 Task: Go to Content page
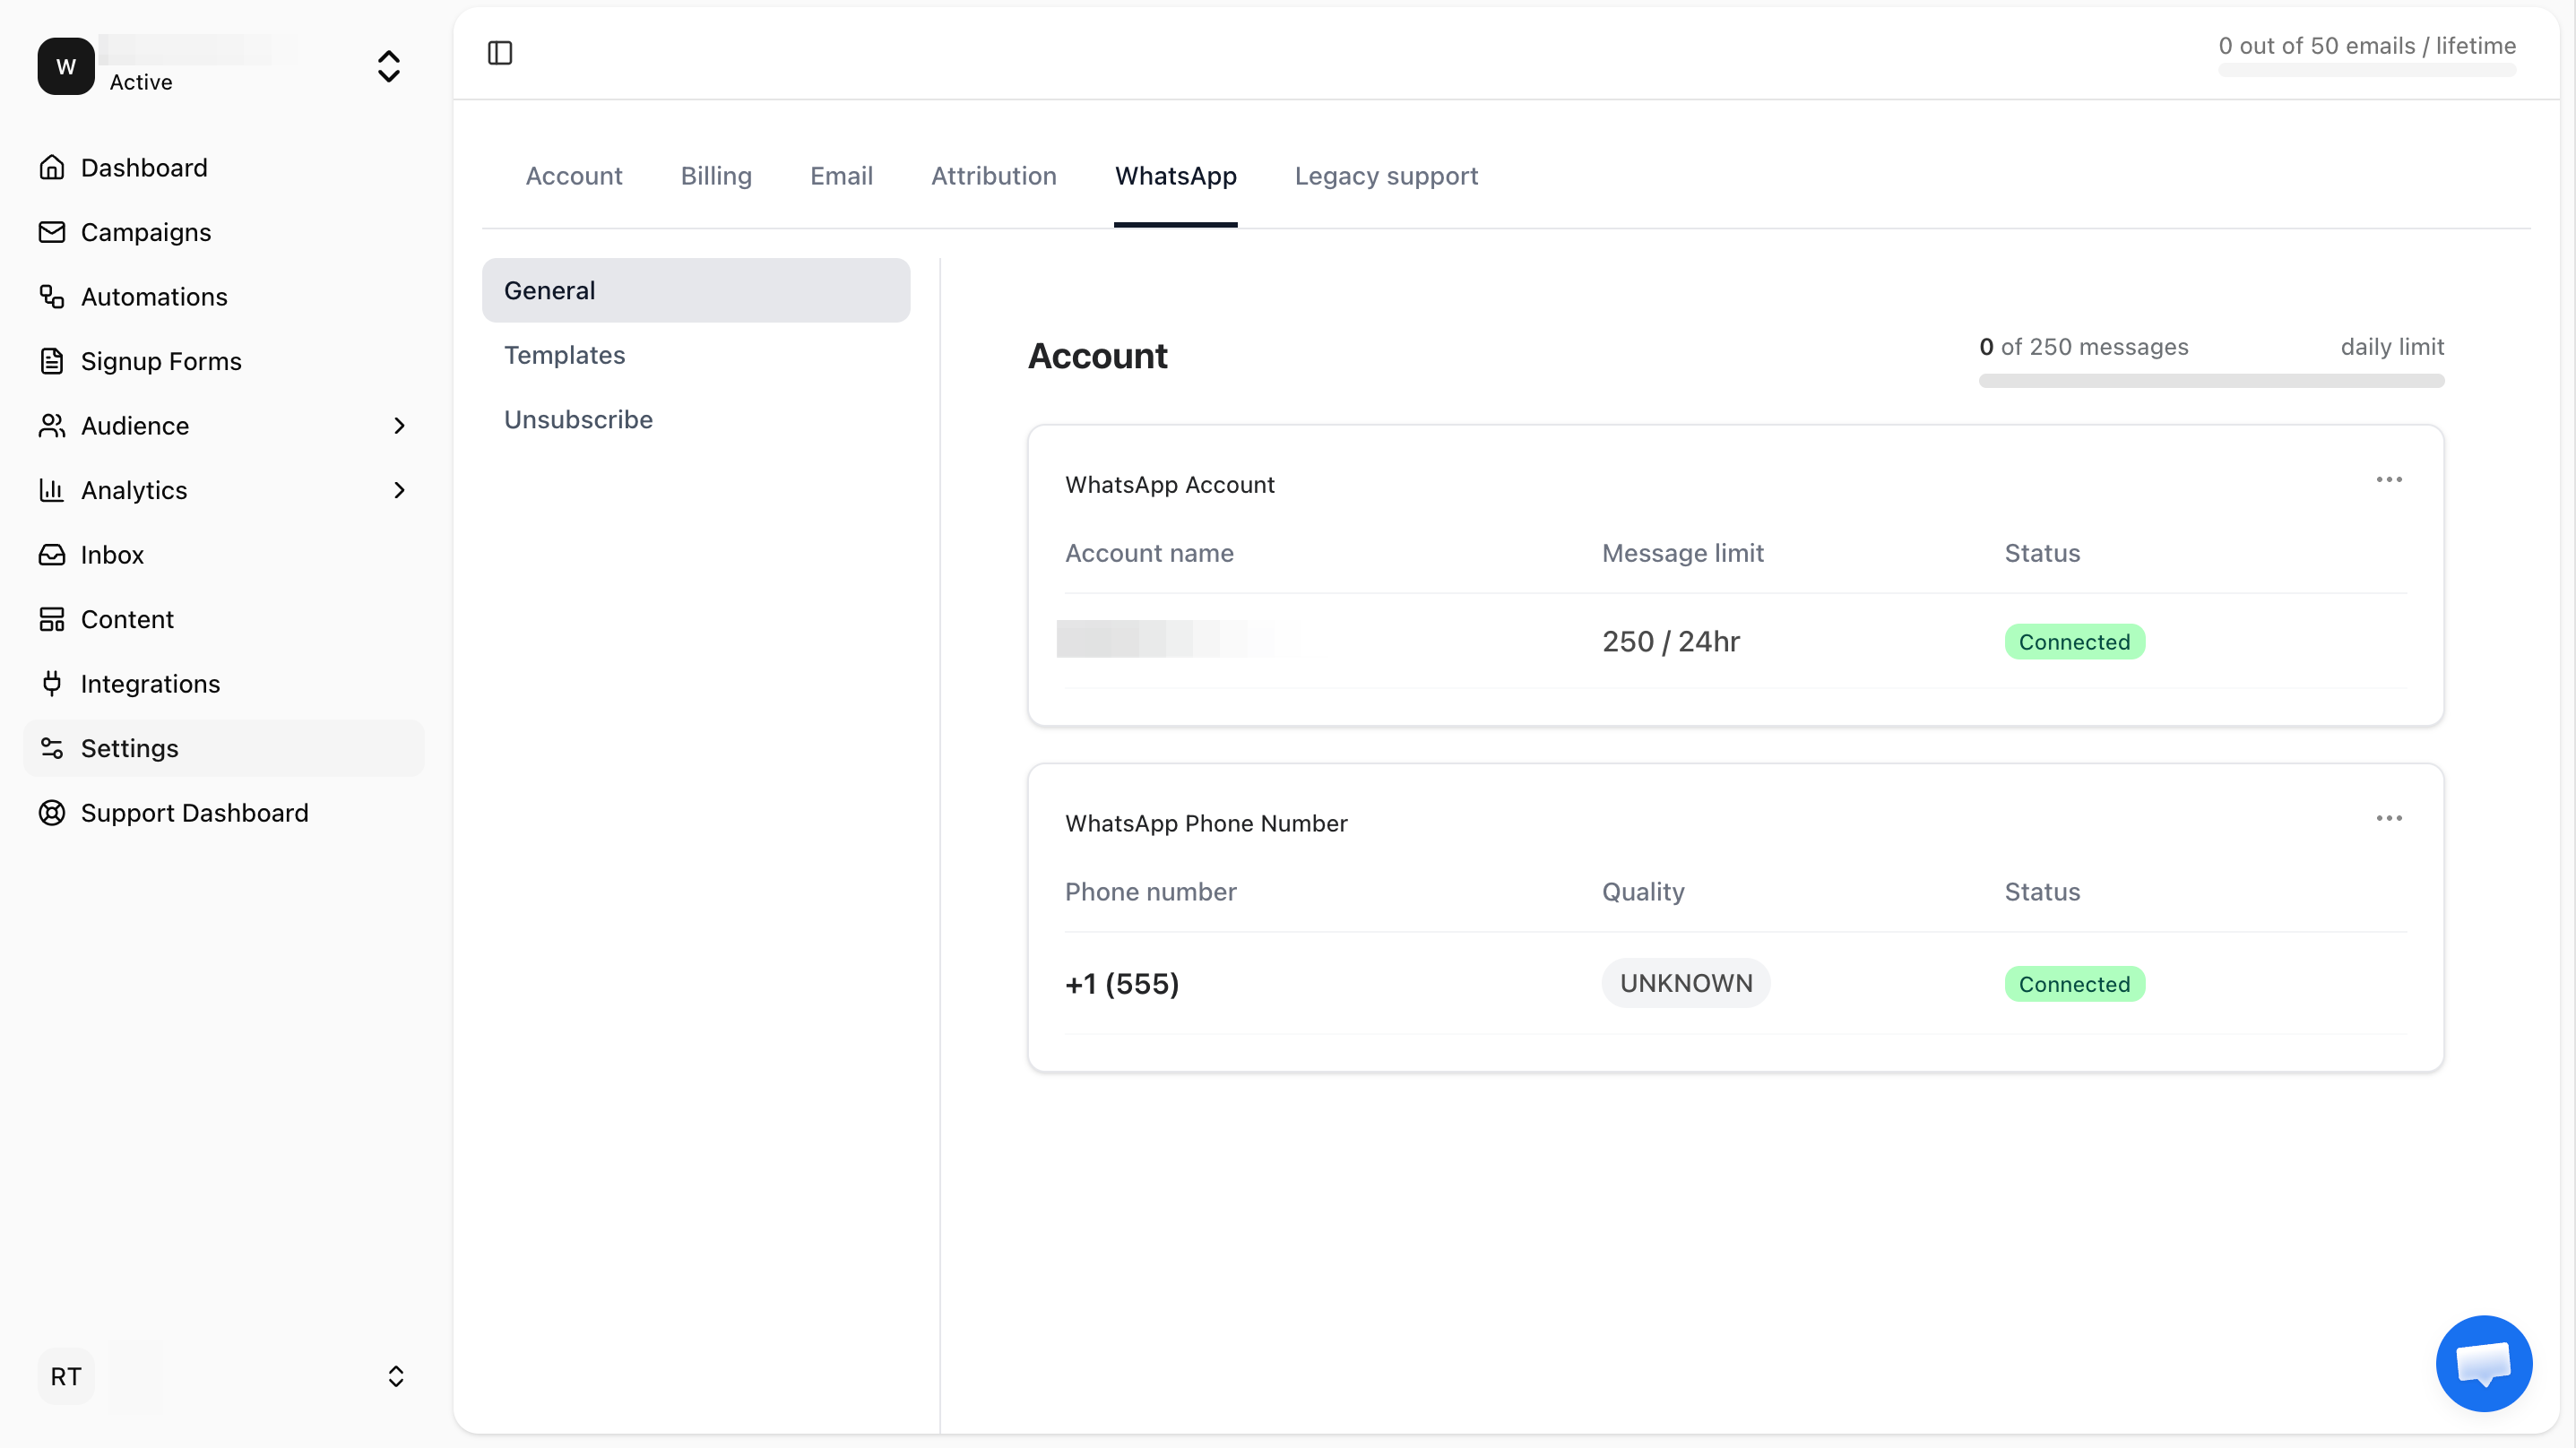pyautogui.click(x=127, y=619)
